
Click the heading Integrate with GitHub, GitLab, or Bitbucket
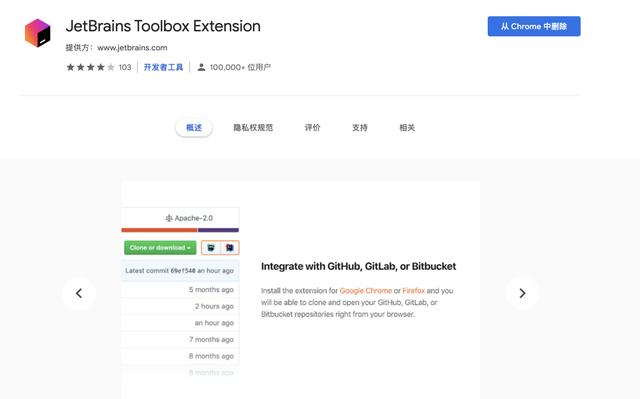358,266
